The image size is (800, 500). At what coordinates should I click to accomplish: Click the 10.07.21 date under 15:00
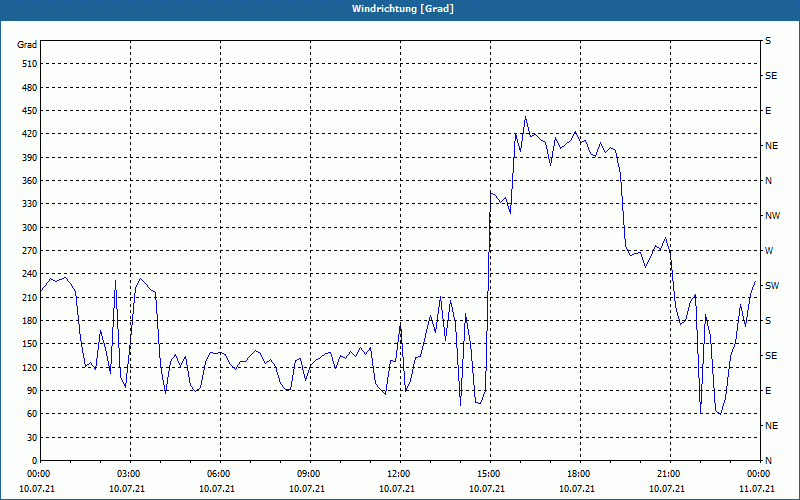coord(487,489)
